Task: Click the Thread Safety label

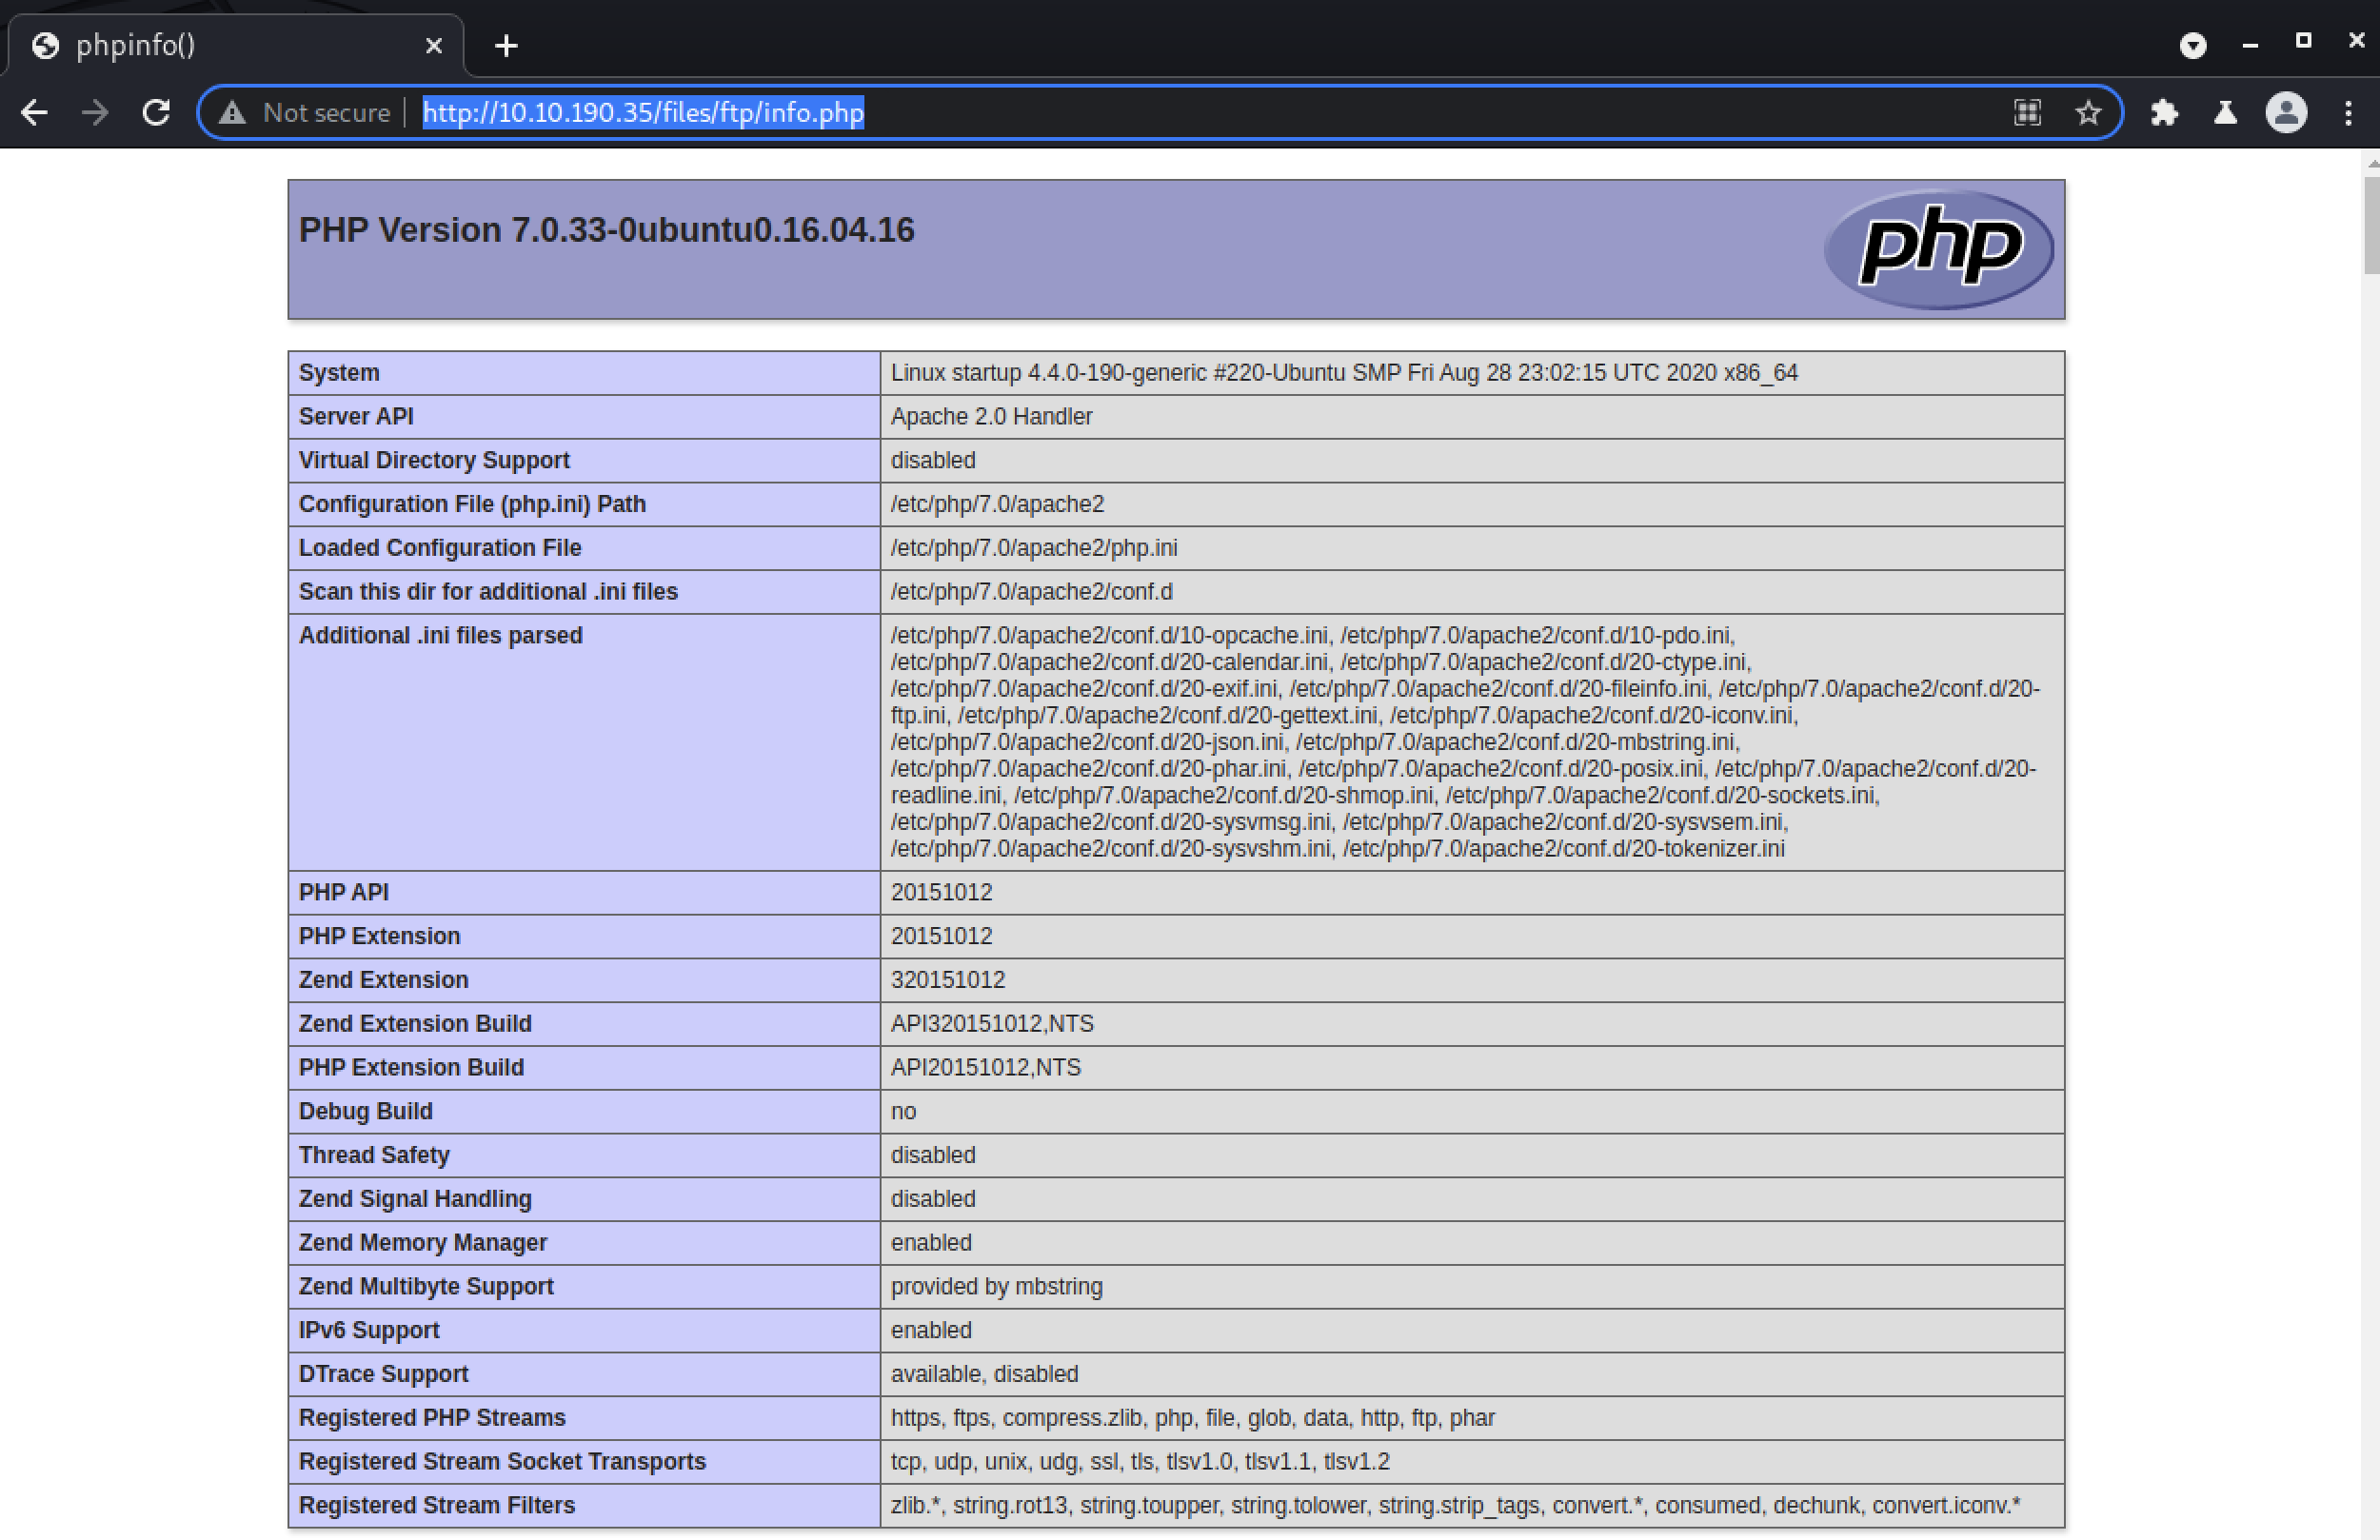Action: (x=374, y=1157)
